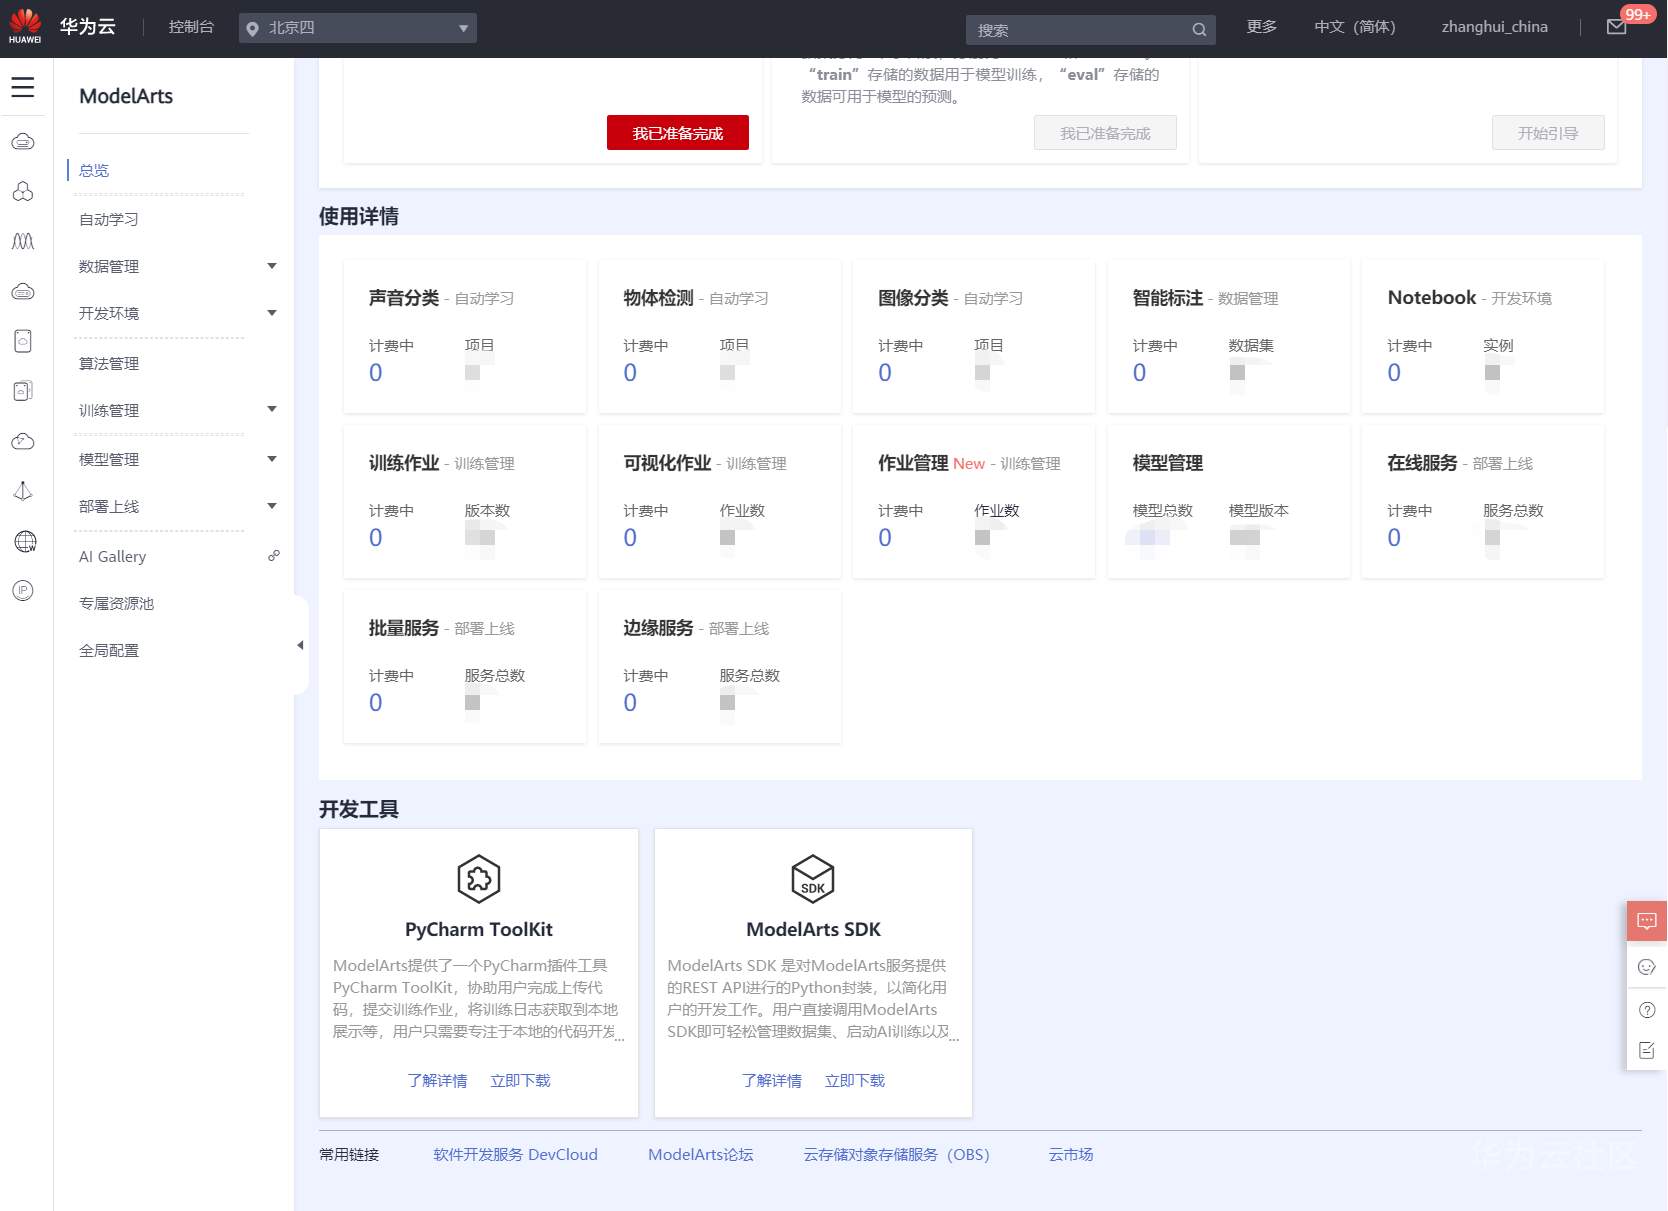The height and width of the screenshot is (1211, 1668).
Task: Open the 边缘服务 card
Action: [x=720, y=666]
